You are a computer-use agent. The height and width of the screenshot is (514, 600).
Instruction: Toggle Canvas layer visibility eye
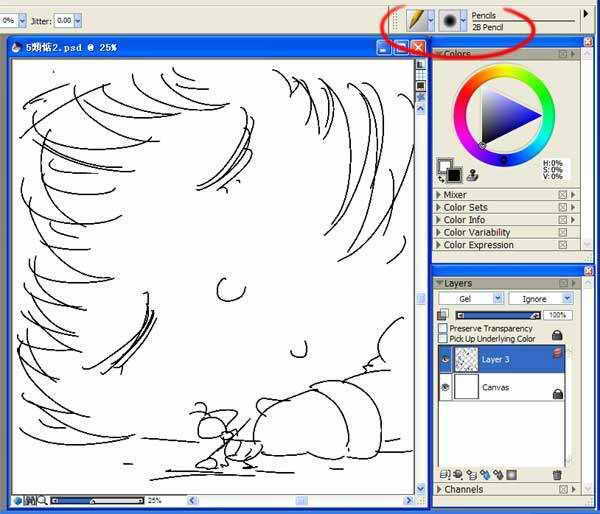445,387
